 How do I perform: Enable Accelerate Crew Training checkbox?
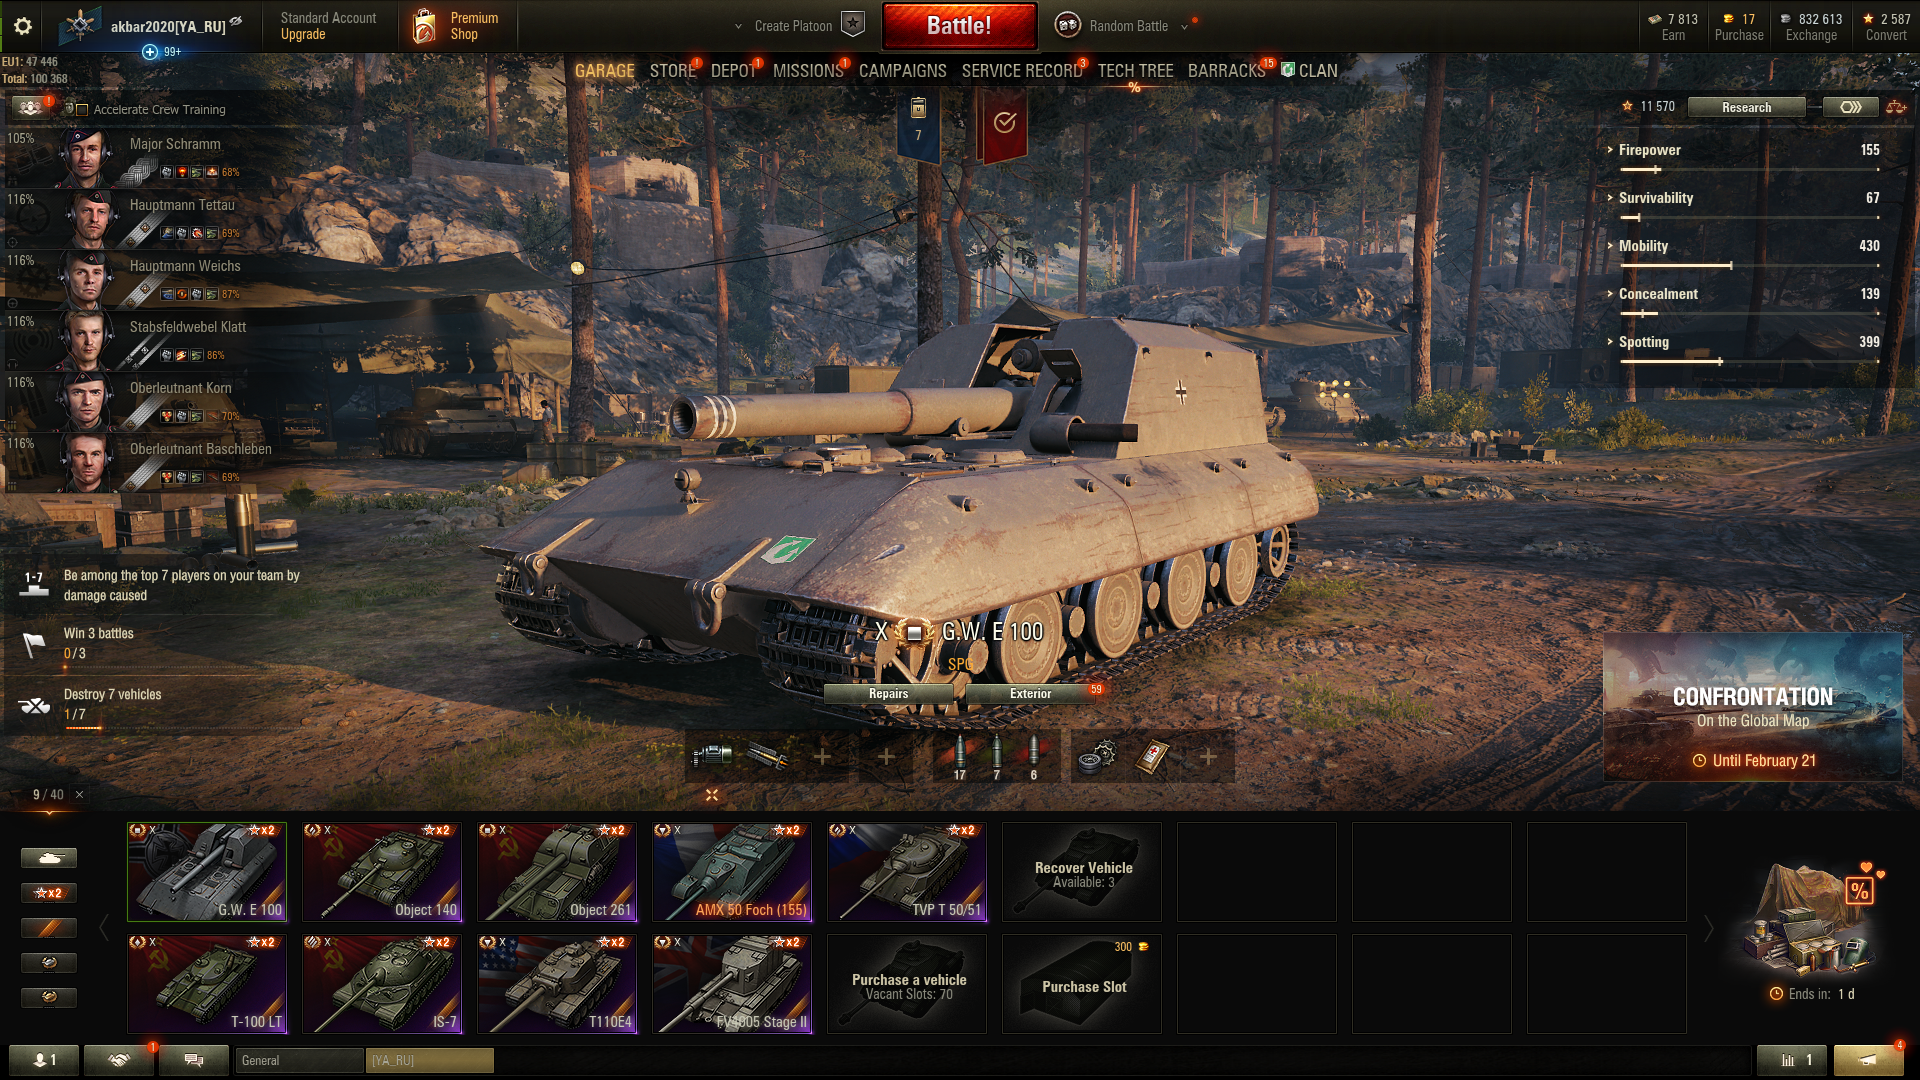83,110
